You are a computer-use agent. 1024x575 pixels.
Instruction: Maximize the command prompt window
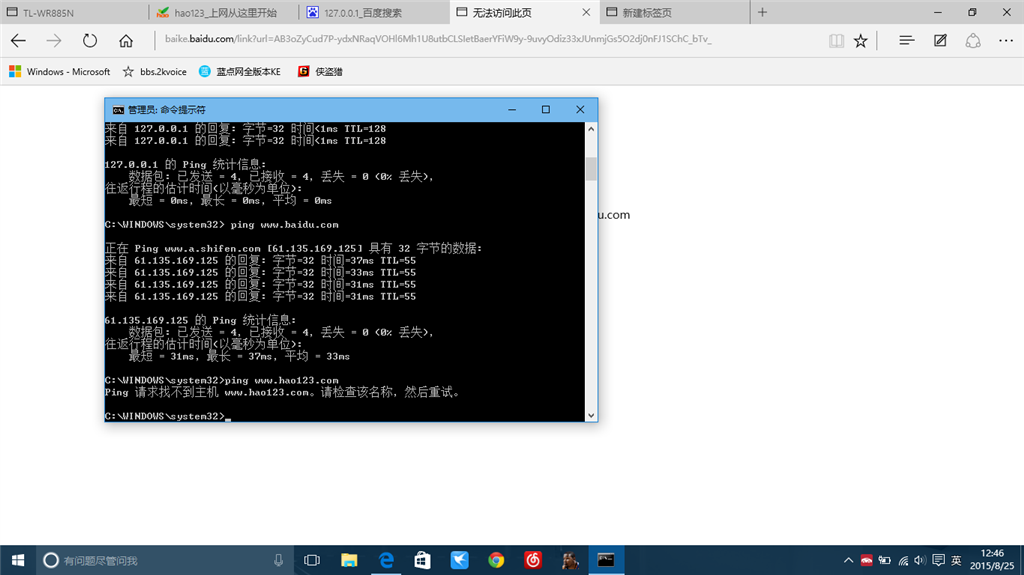546,110
